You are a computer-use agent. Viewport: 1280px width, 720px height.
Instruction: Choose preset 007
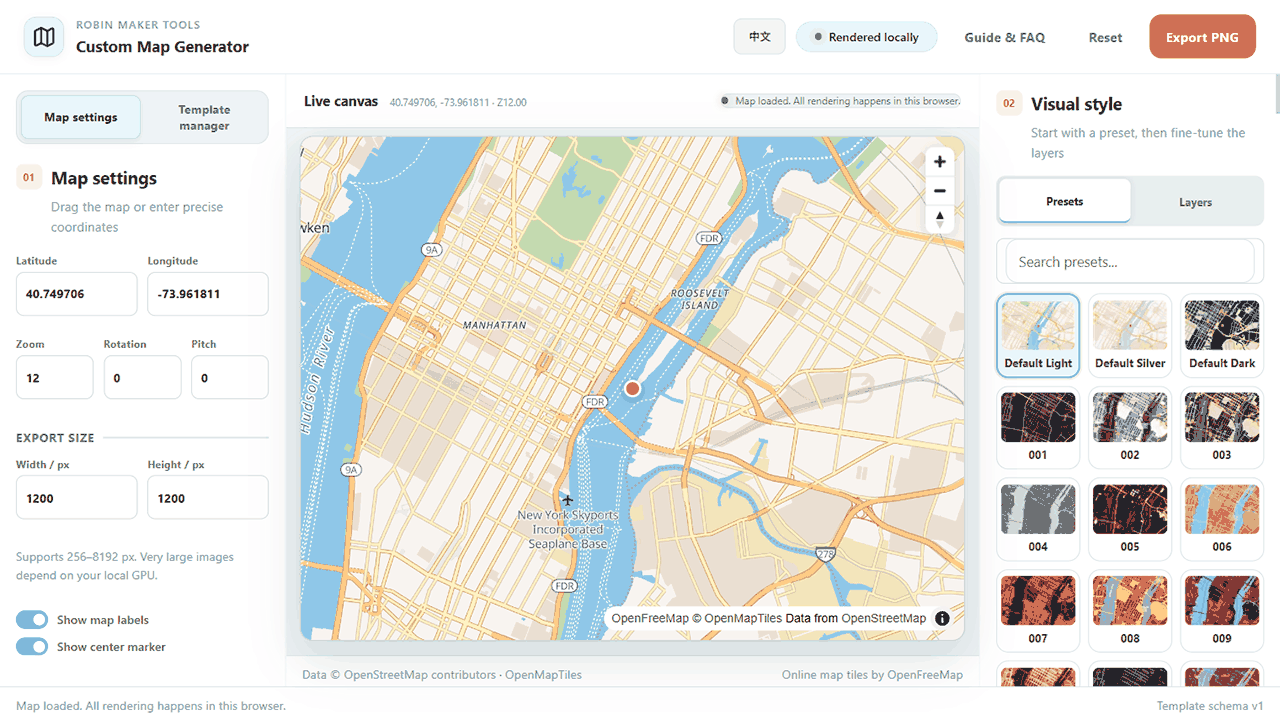pyautogui.click(x=1038, y=611)
